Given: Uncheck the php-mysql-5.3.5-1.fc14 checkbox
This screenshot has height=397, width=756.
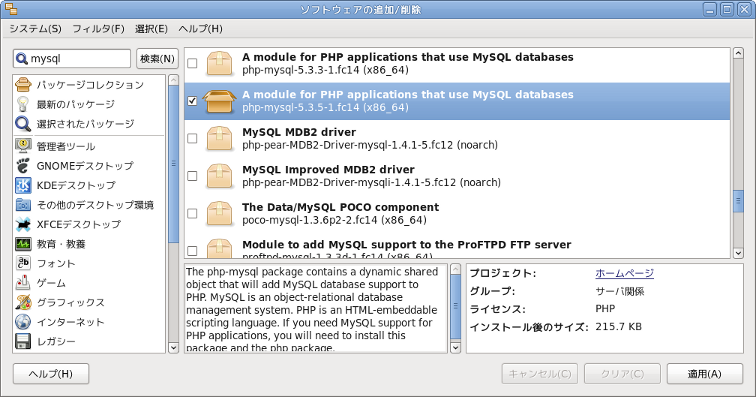Looking at the screenshot, I should (x=192, y=101).
